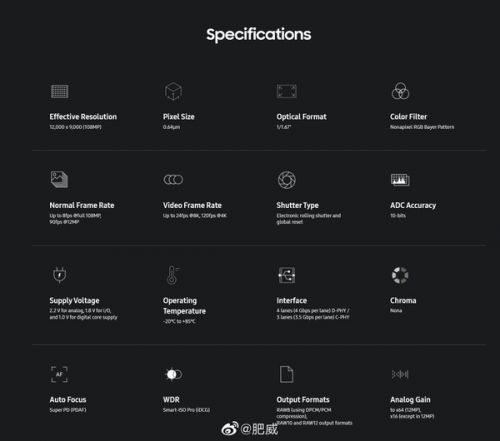Click the Normal Frame Rate picture icon
The width and height of the screenshot is (500, 441).
click(x=59, y=179)
